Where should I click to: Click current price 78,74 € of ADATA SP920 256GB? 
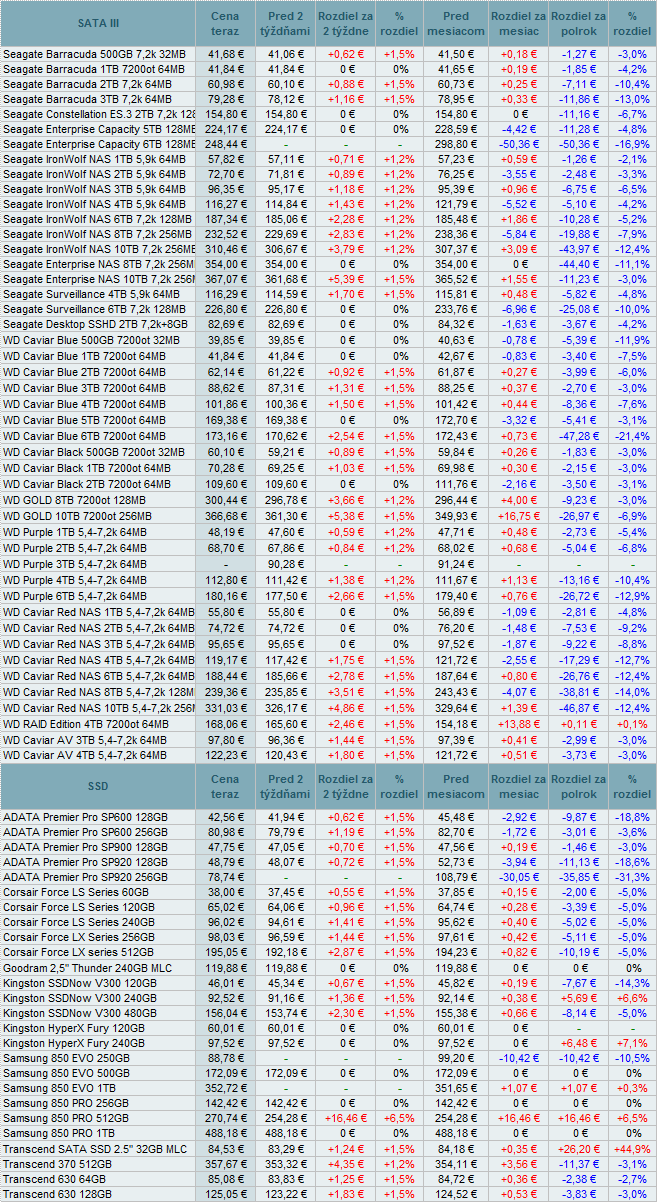(225, 877)
